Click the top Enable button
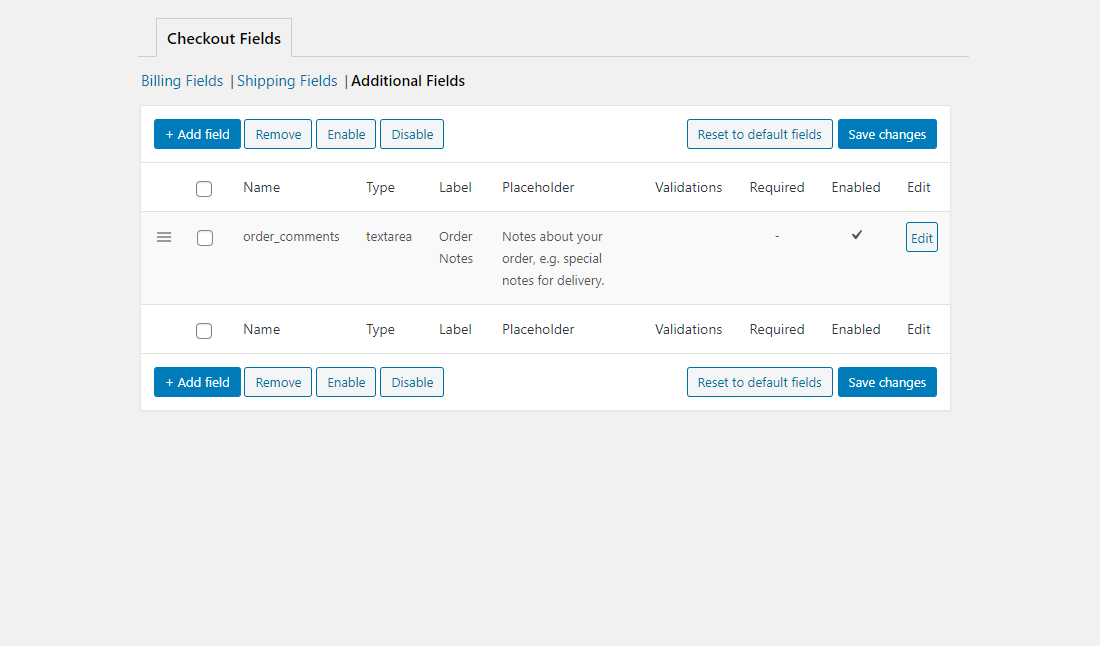The image size is (1100, 646). click(x=346, y=134)
